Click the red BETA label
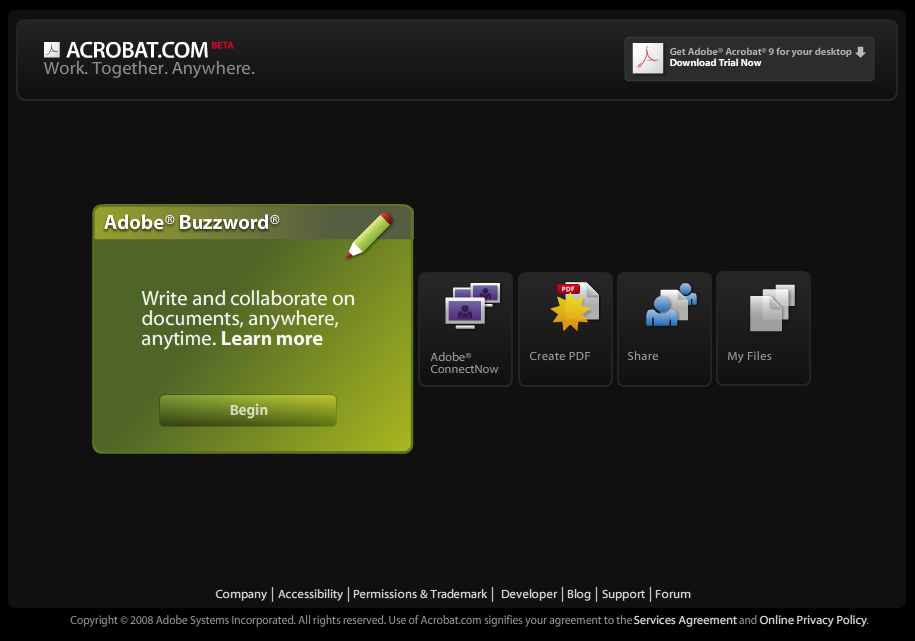Screen dimensions: 915x641 pyautogui.click(x=222, y=46)
